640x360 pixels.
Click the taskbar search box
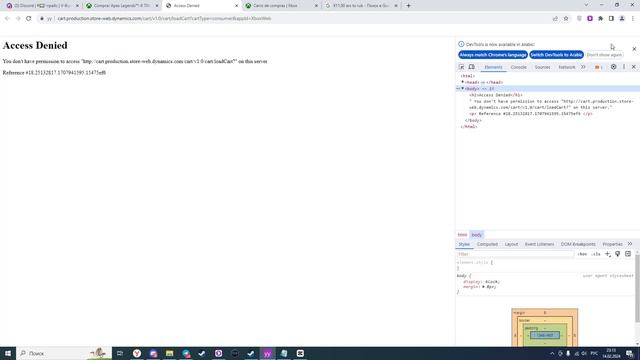[x=64, y=353]
